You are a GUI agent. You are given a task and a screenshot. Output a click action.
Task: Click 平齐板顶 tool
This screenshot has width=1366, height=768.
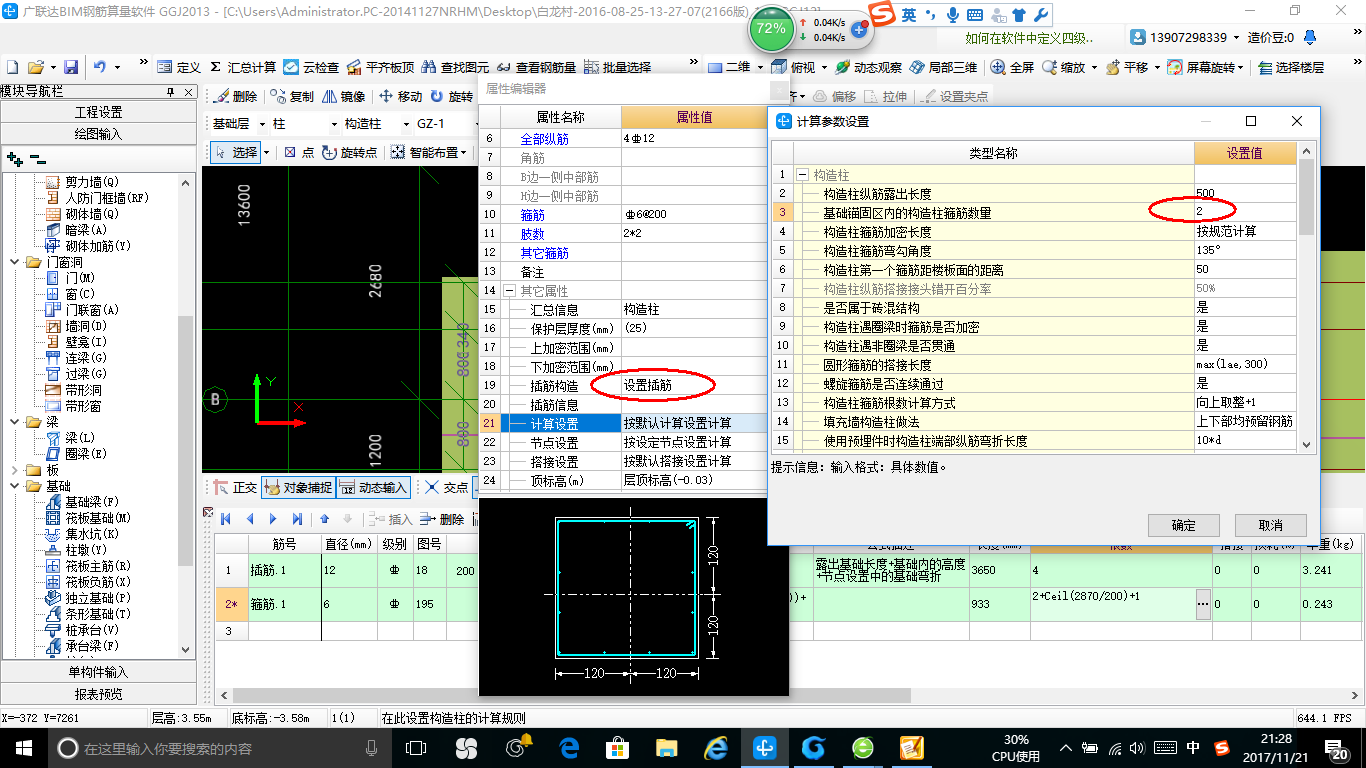[381, 67]
